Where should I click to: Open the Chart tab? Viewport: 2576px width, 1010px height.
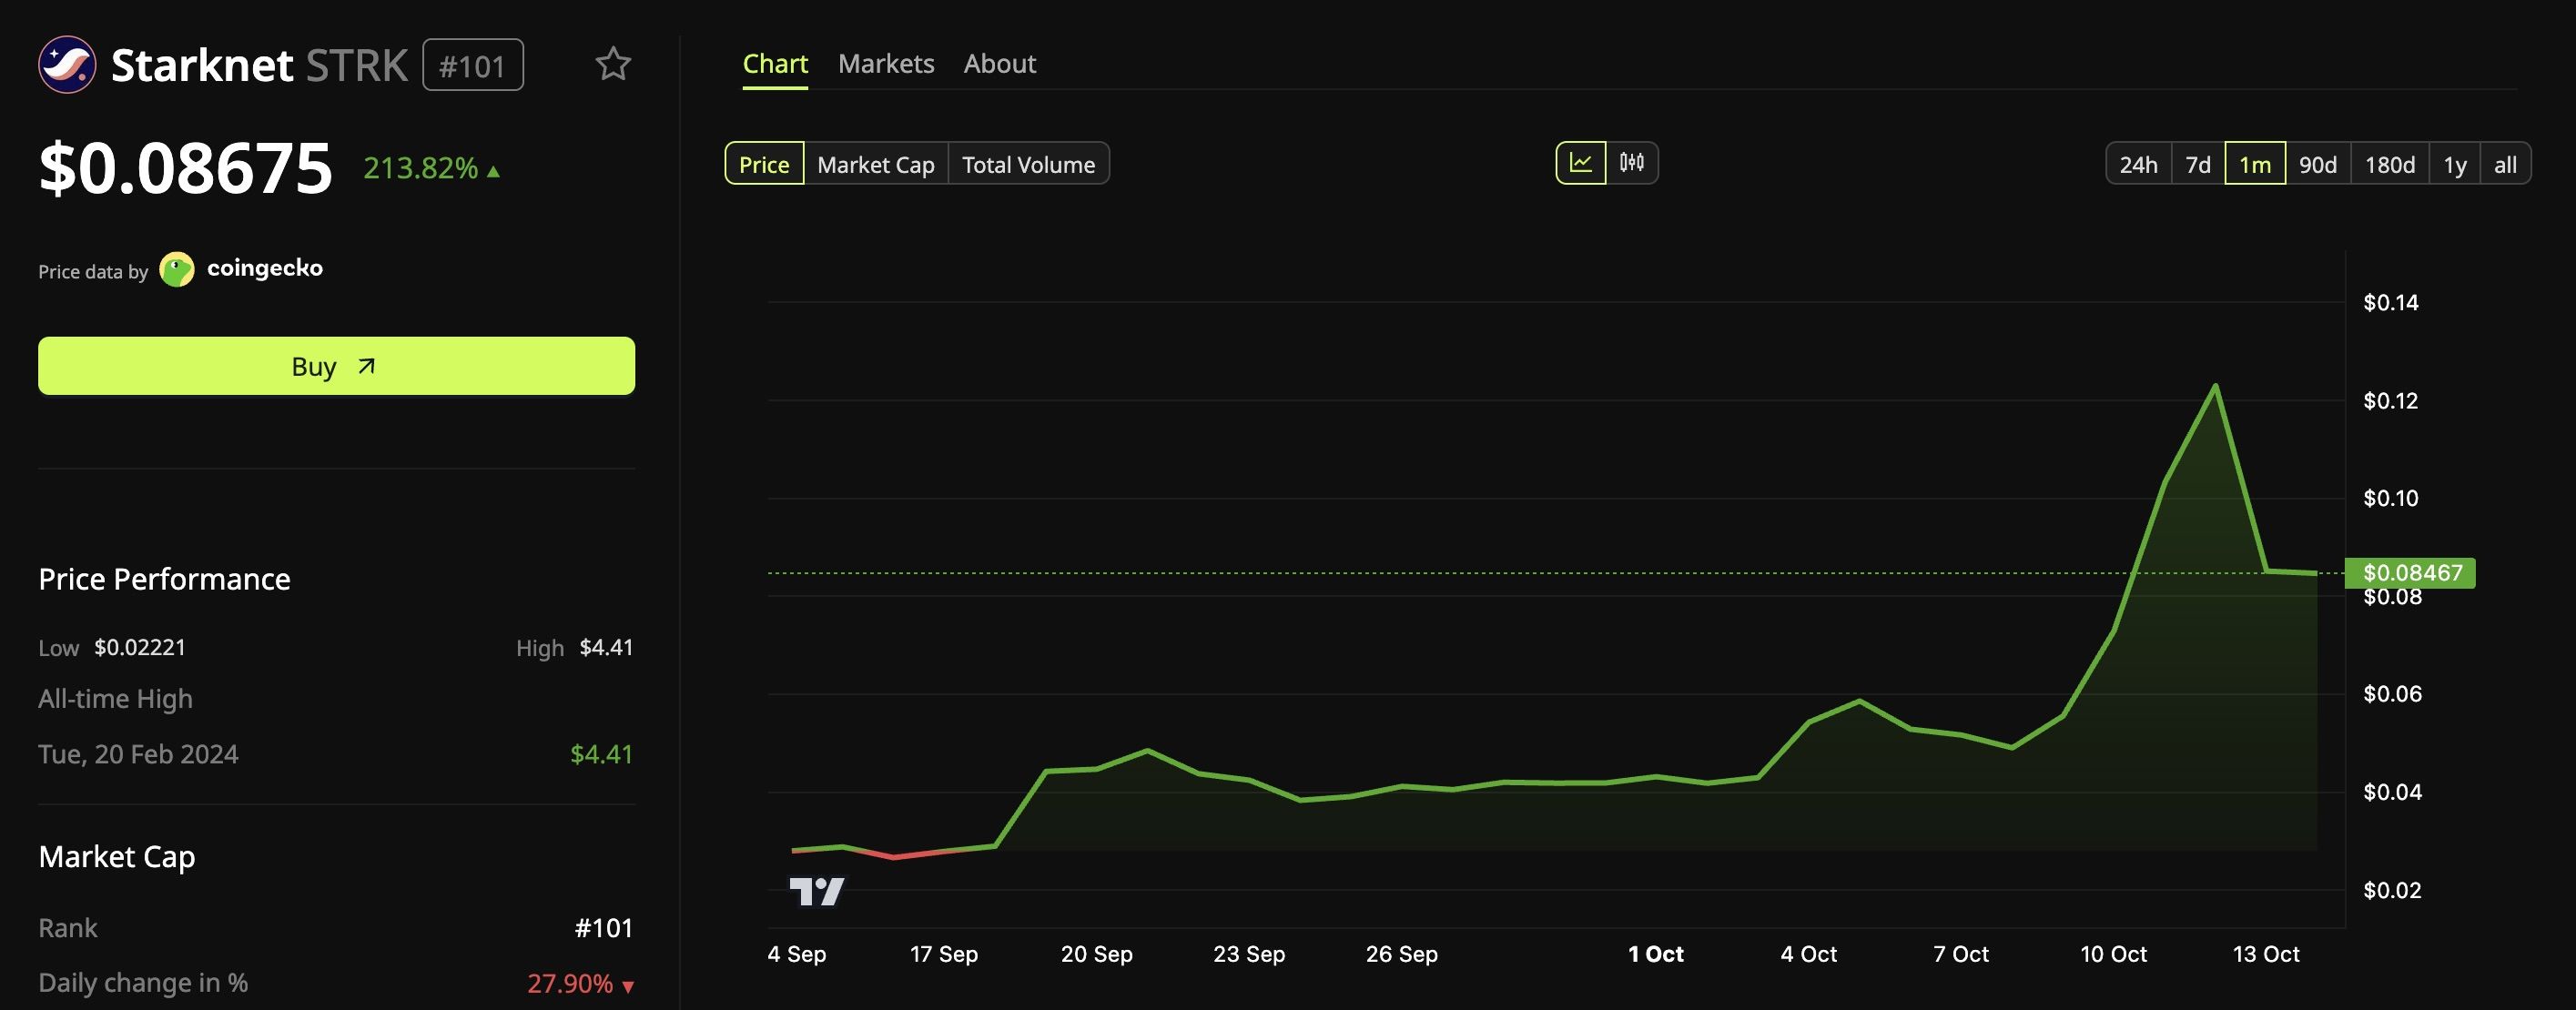click(775, 64)
